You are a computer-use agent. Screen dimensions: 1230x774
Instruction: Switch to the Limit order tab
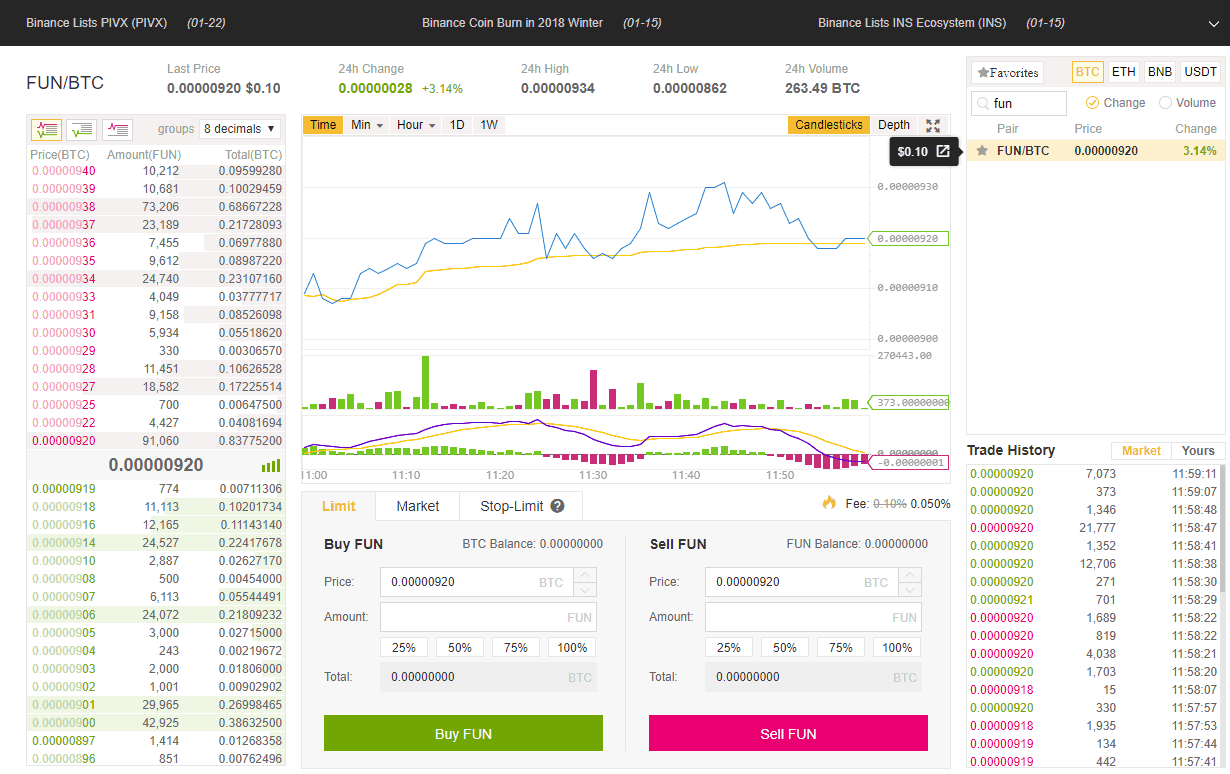(339, 506)
